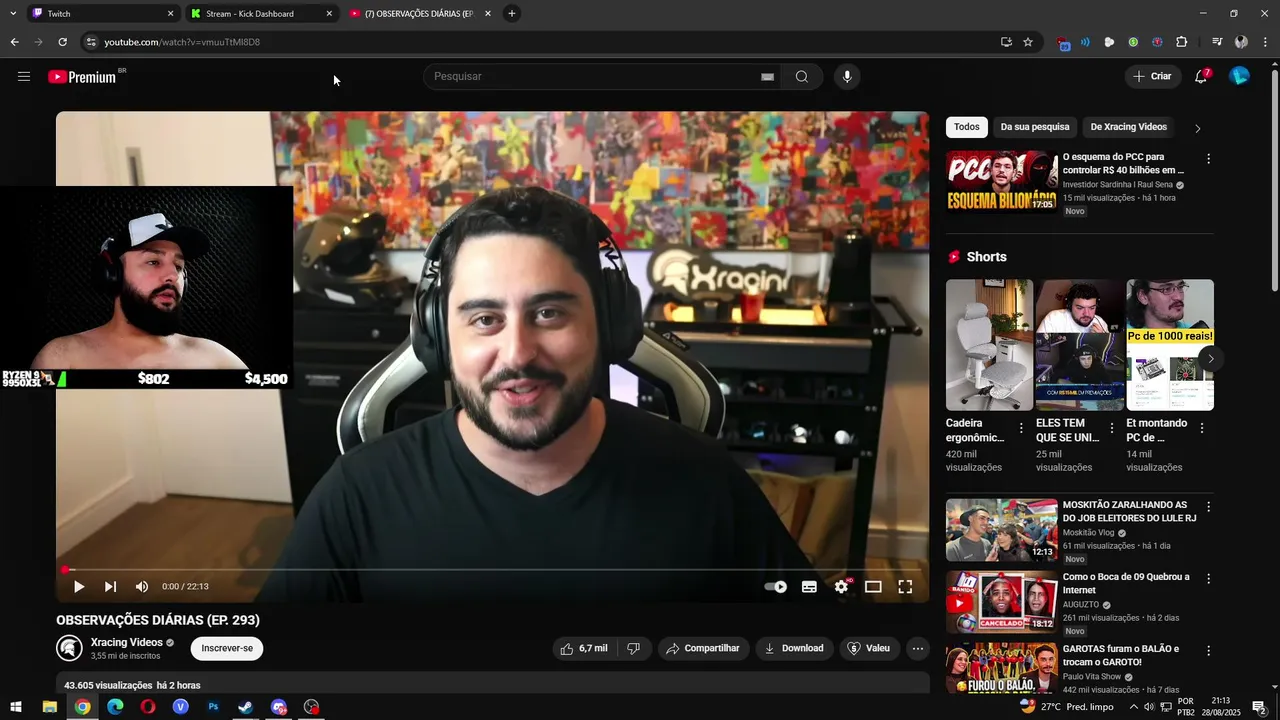The image size is (1280, 720).
Task: Switch to Stream - Kick Dashboard tab
Action: tap(262, 14)
